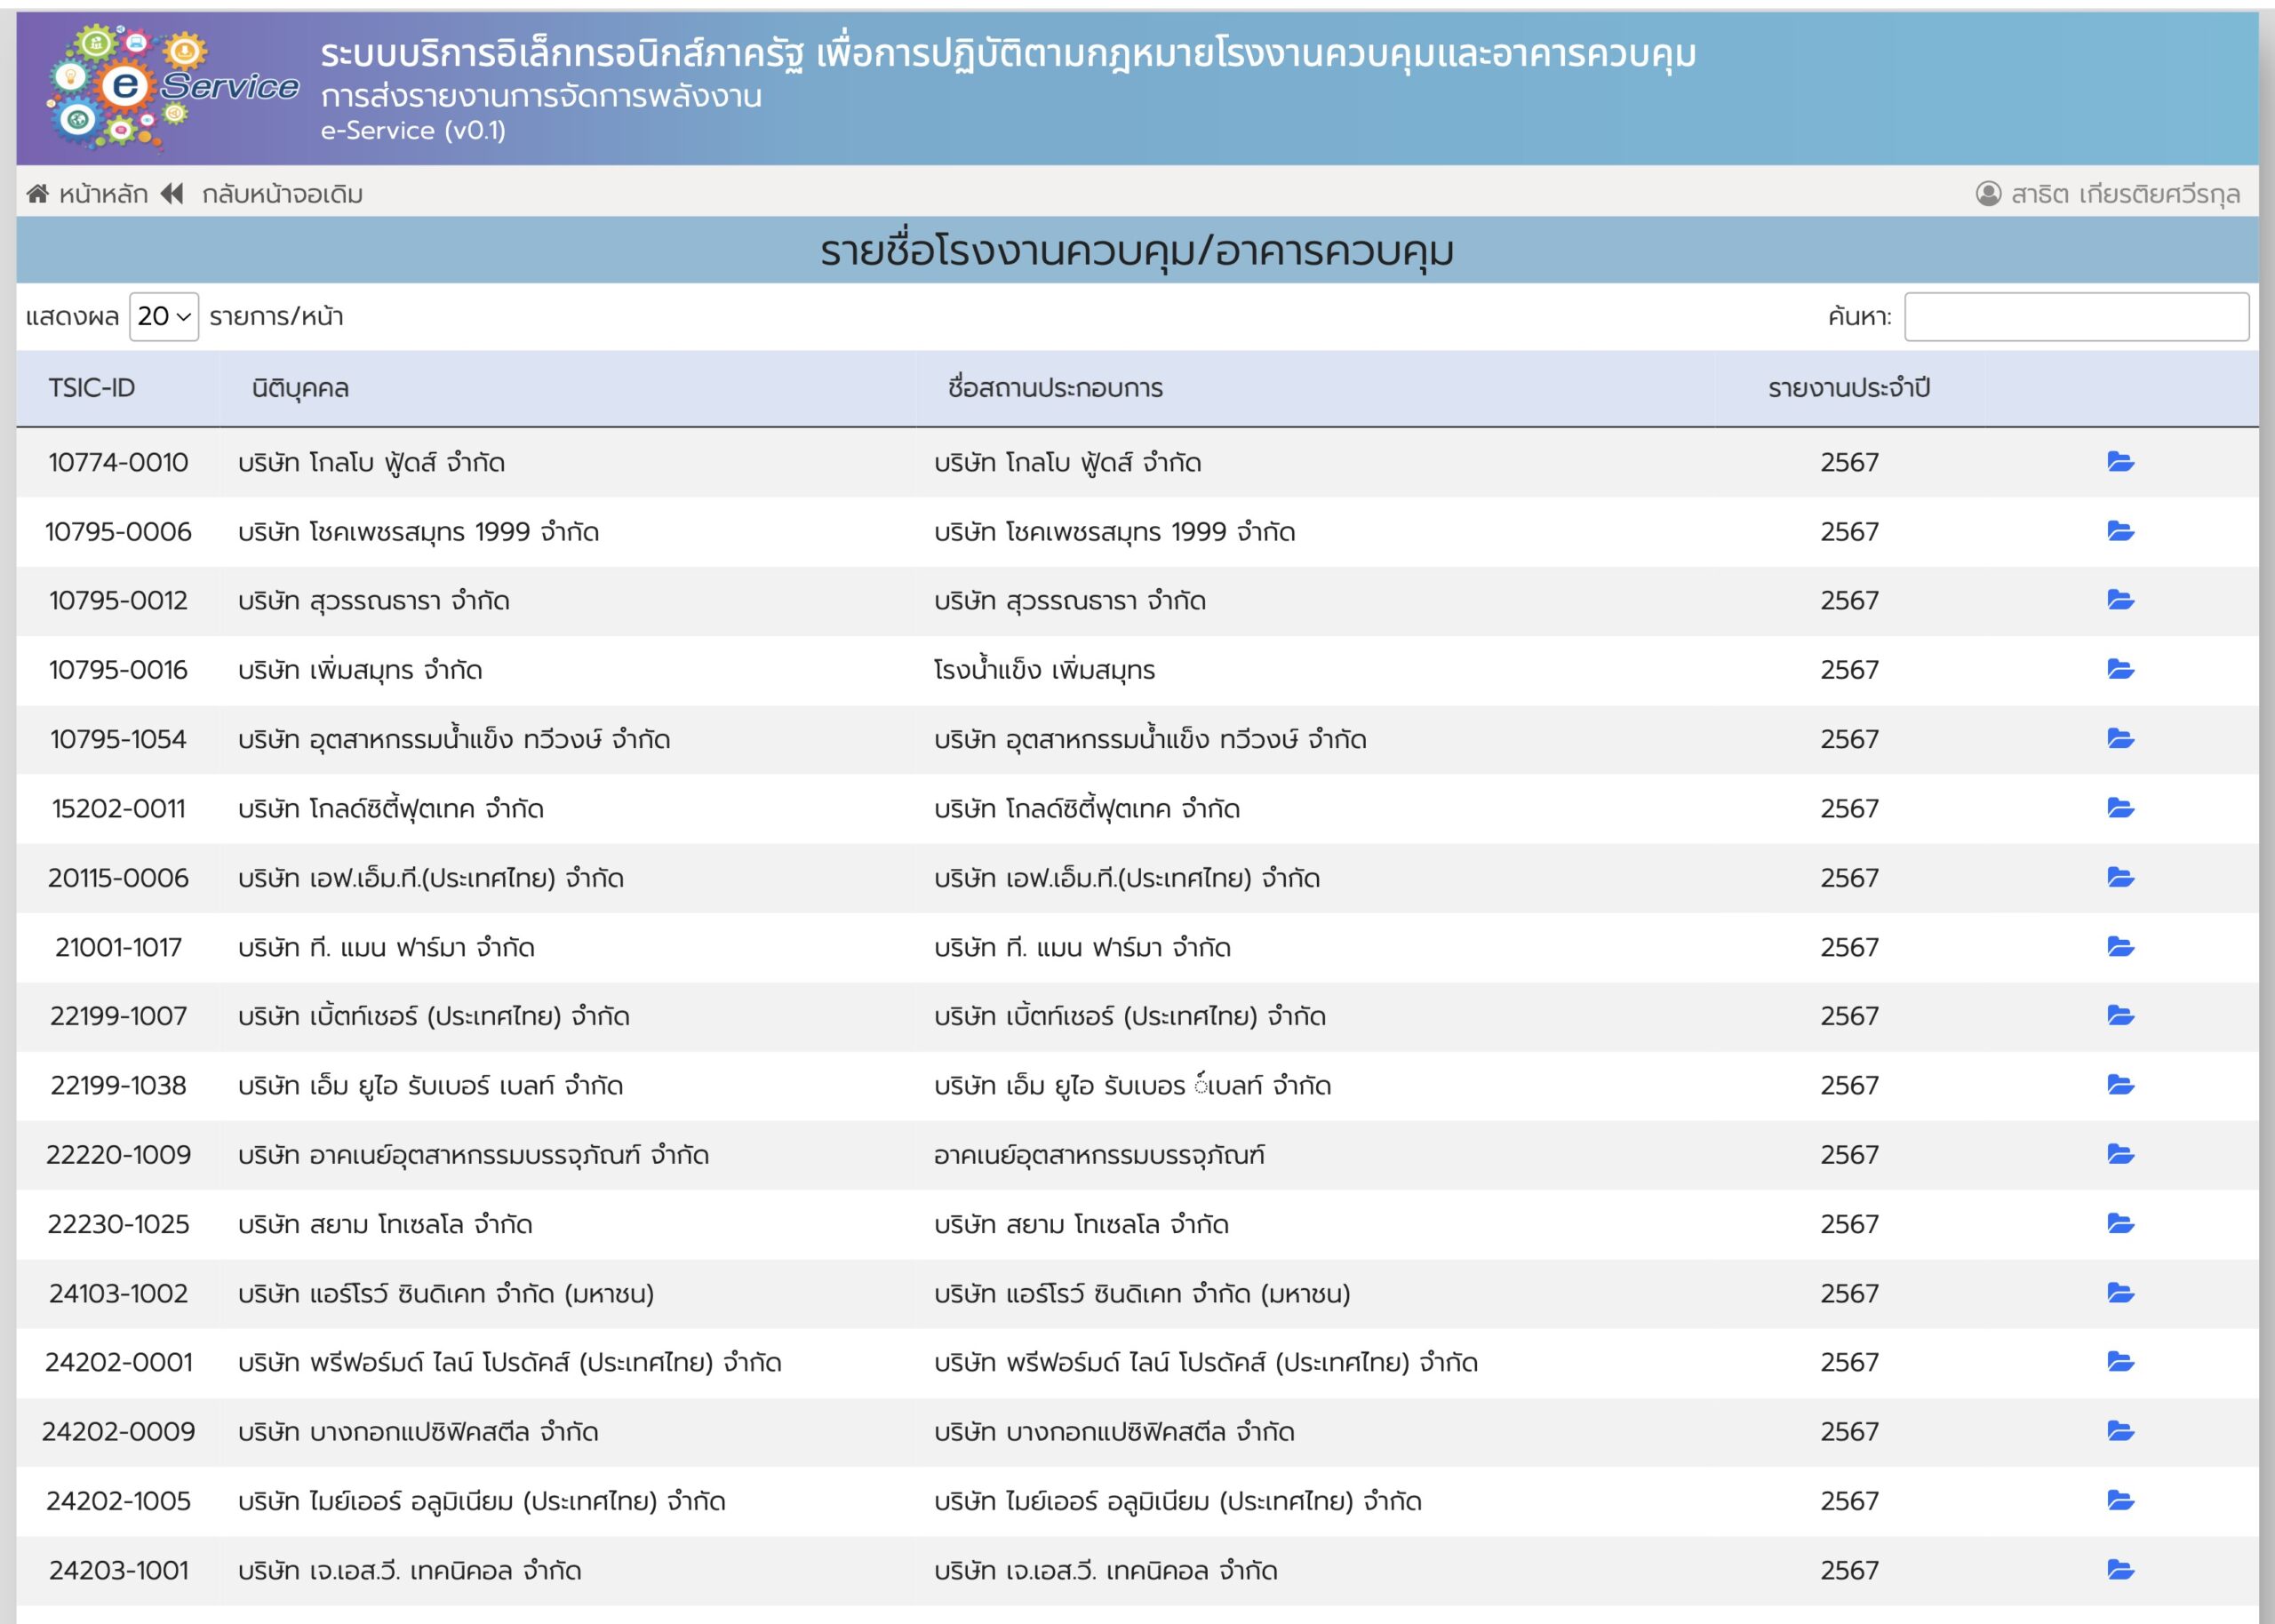The width and height of the screenshot is (2275, 1624).
Task: Open folder icon for row 10795-0016
Action: coord(2120,669)
